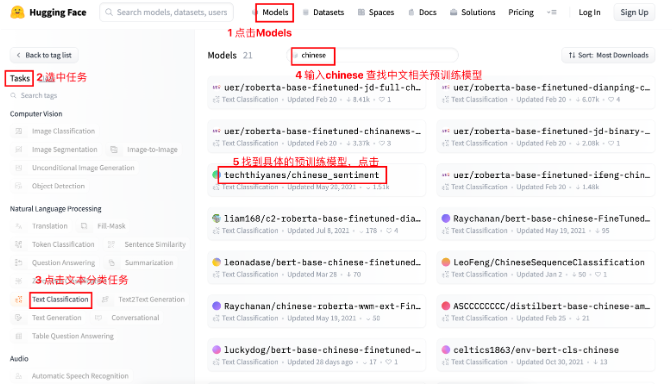The height and width of the screenshot is (385, 672).
Task: Go to the Pricing page
Action: [521, 12]
